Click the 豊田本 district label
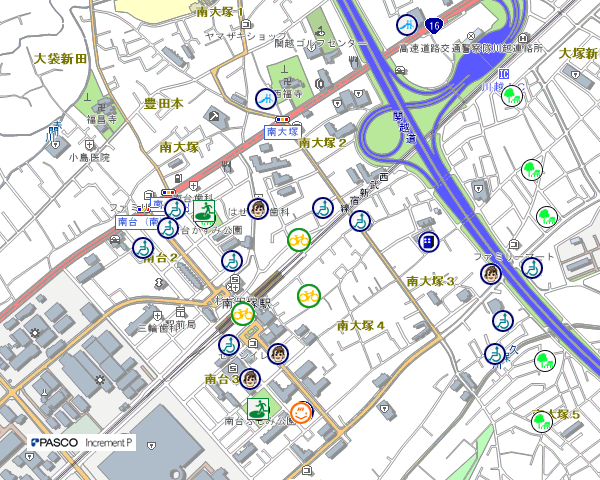Viewport: 600px width, 480px height. point(164,103)
